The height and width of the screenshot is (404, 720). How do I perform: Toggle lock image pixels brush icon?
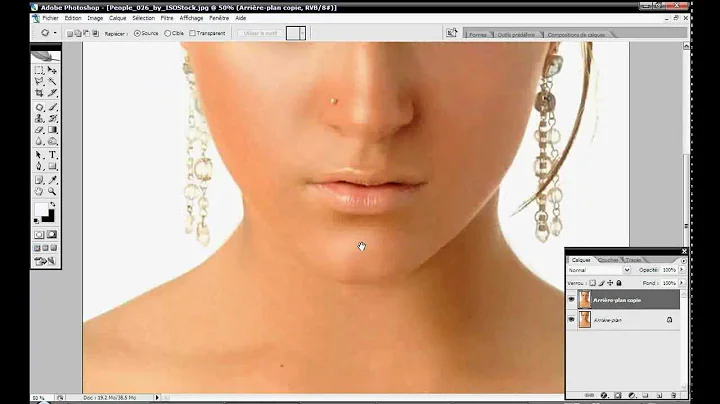click(x=602, y=283)
